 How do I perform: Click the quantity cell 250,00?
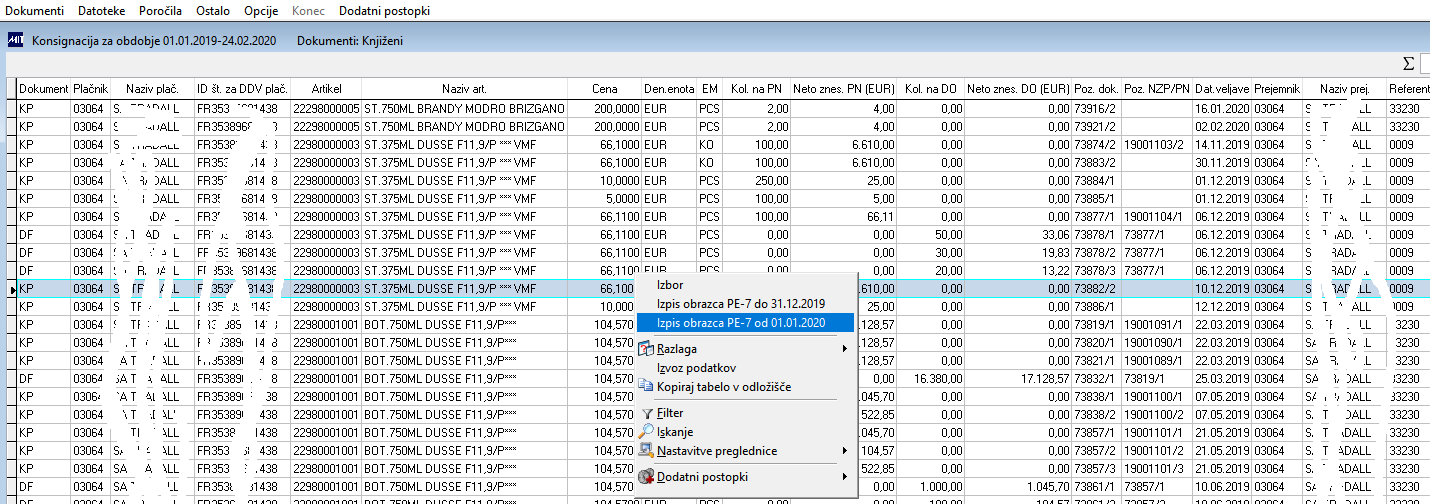pyautogui.click(x=756, y=180)
